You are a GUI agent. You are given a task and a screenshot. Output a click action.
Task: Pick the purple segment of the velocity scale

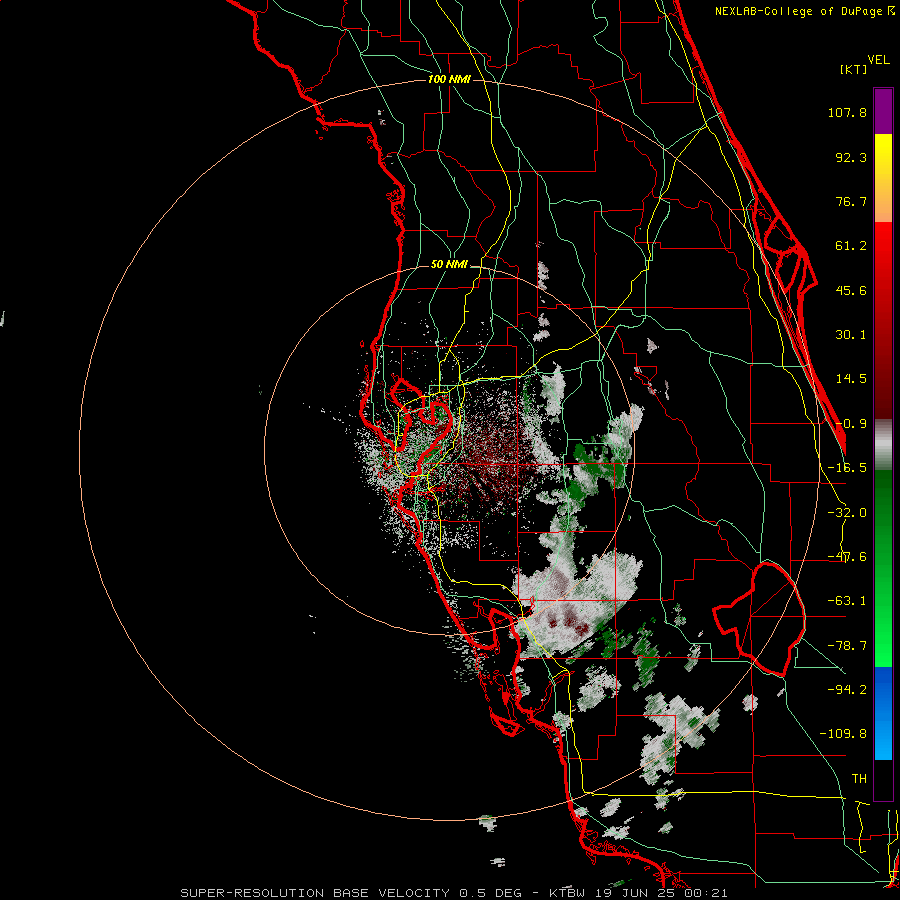[x=883, y=111]
